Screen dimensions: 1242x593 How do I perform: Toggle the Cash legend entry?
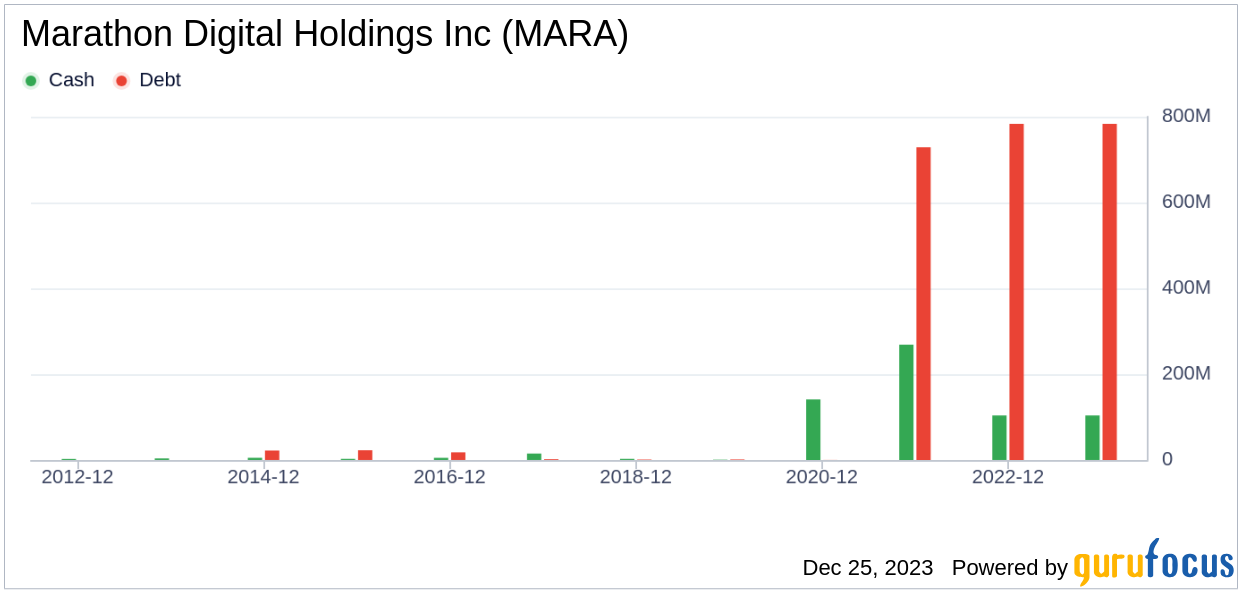[x=59, y=80]
